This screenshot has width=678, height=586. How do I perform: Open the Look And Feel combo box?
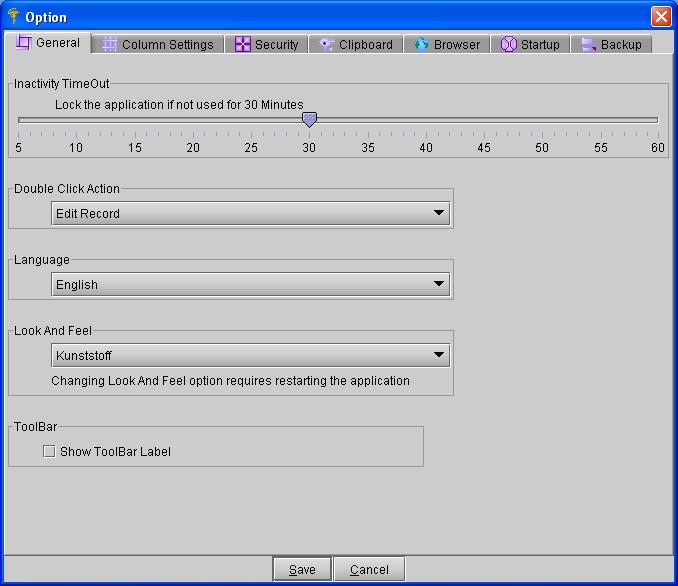pyautogui.click(x=250, y=355)
